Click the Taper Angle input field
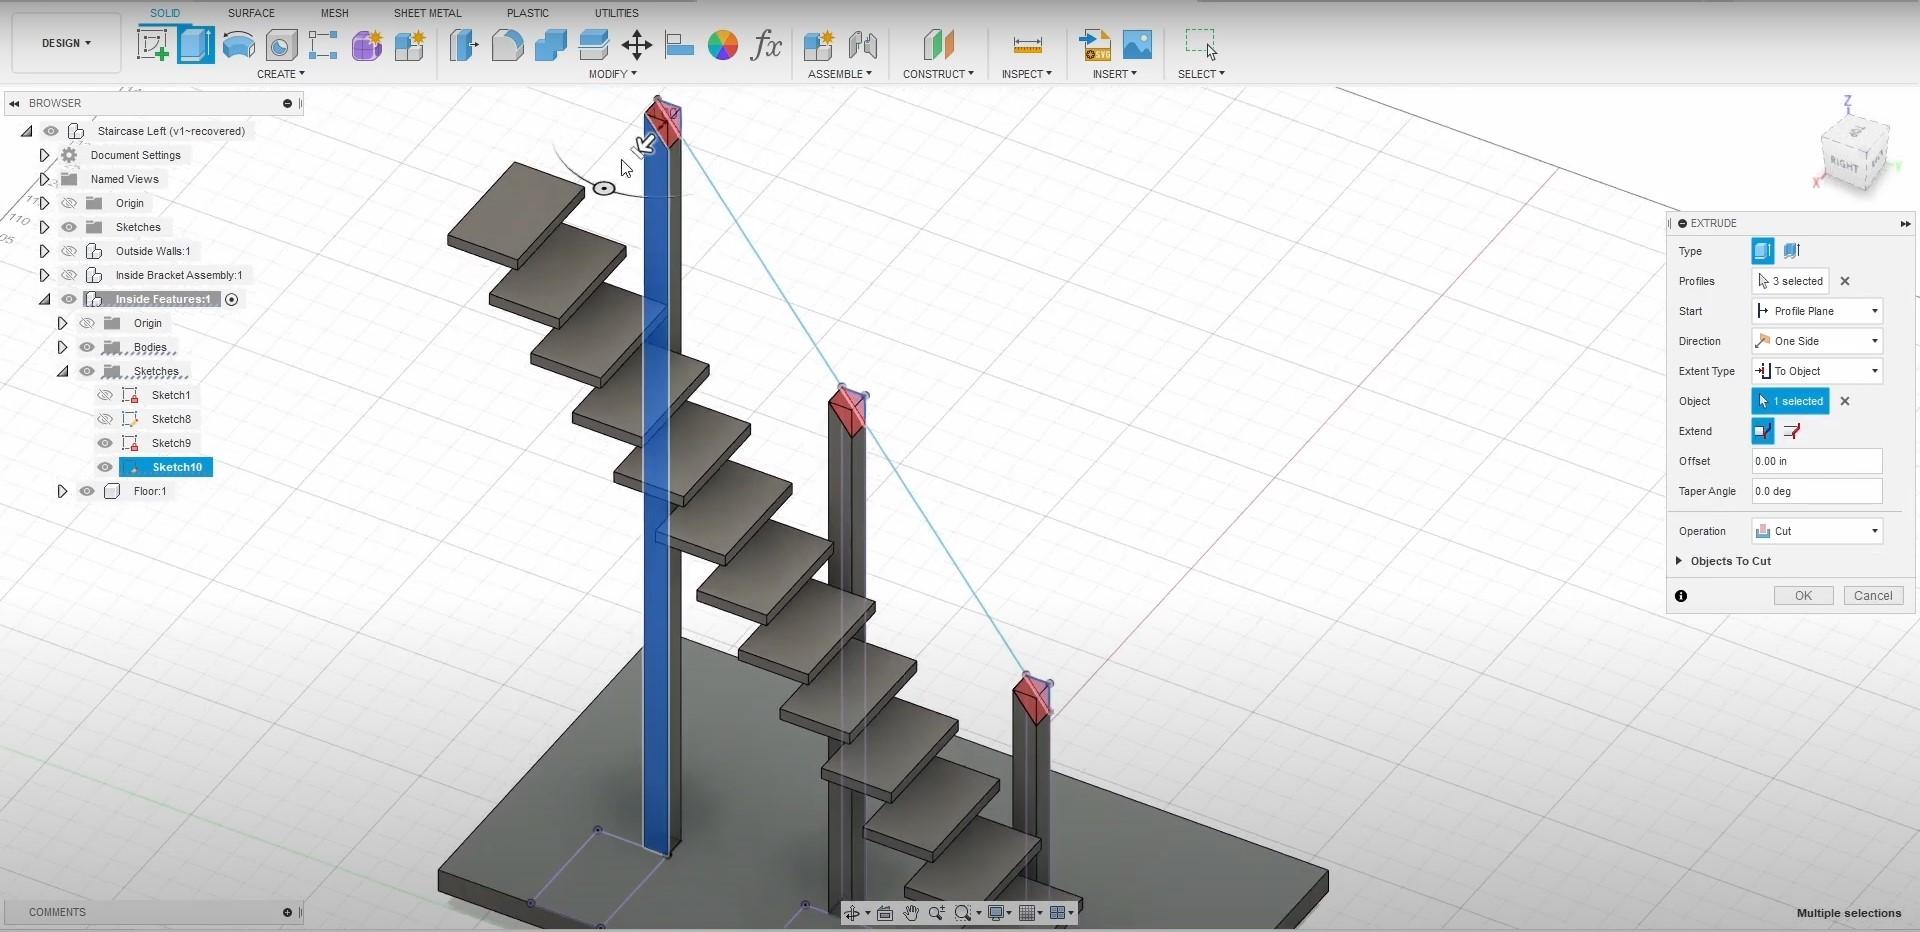This screenshot has width=1920, height=932. click(1817, 491)
